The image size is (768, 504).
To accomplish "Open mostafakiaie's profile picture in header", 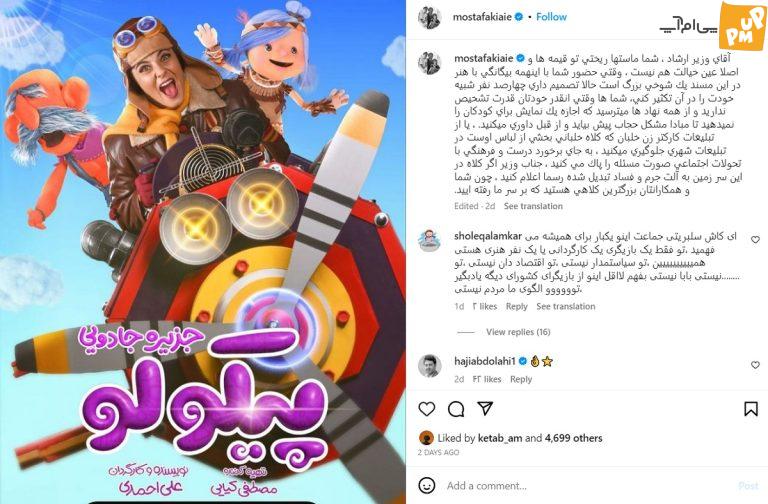I will pyautogui.click(x=430, y=18).
